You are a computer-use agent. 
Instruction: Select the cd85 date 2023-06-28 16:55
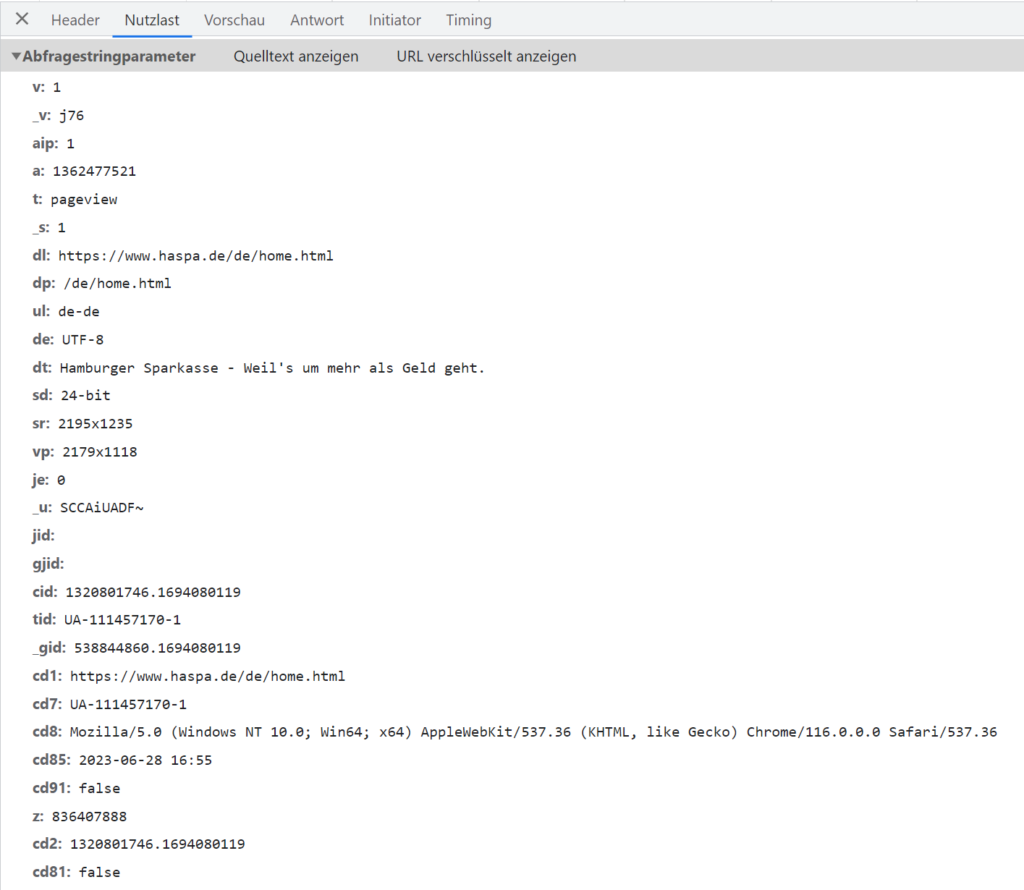tap(145, 760)
